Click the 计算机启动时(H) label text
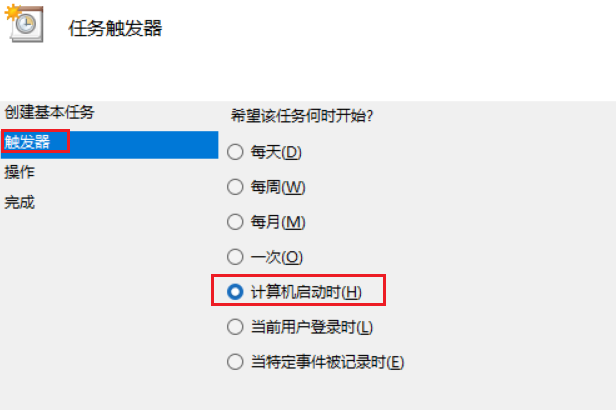Screen dimensions: 616x410 306,292
